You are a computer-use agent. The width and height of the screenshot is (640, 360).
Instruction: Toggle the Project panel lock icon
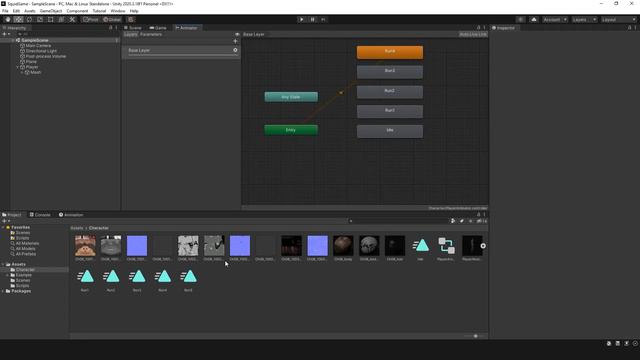[479, 215]
